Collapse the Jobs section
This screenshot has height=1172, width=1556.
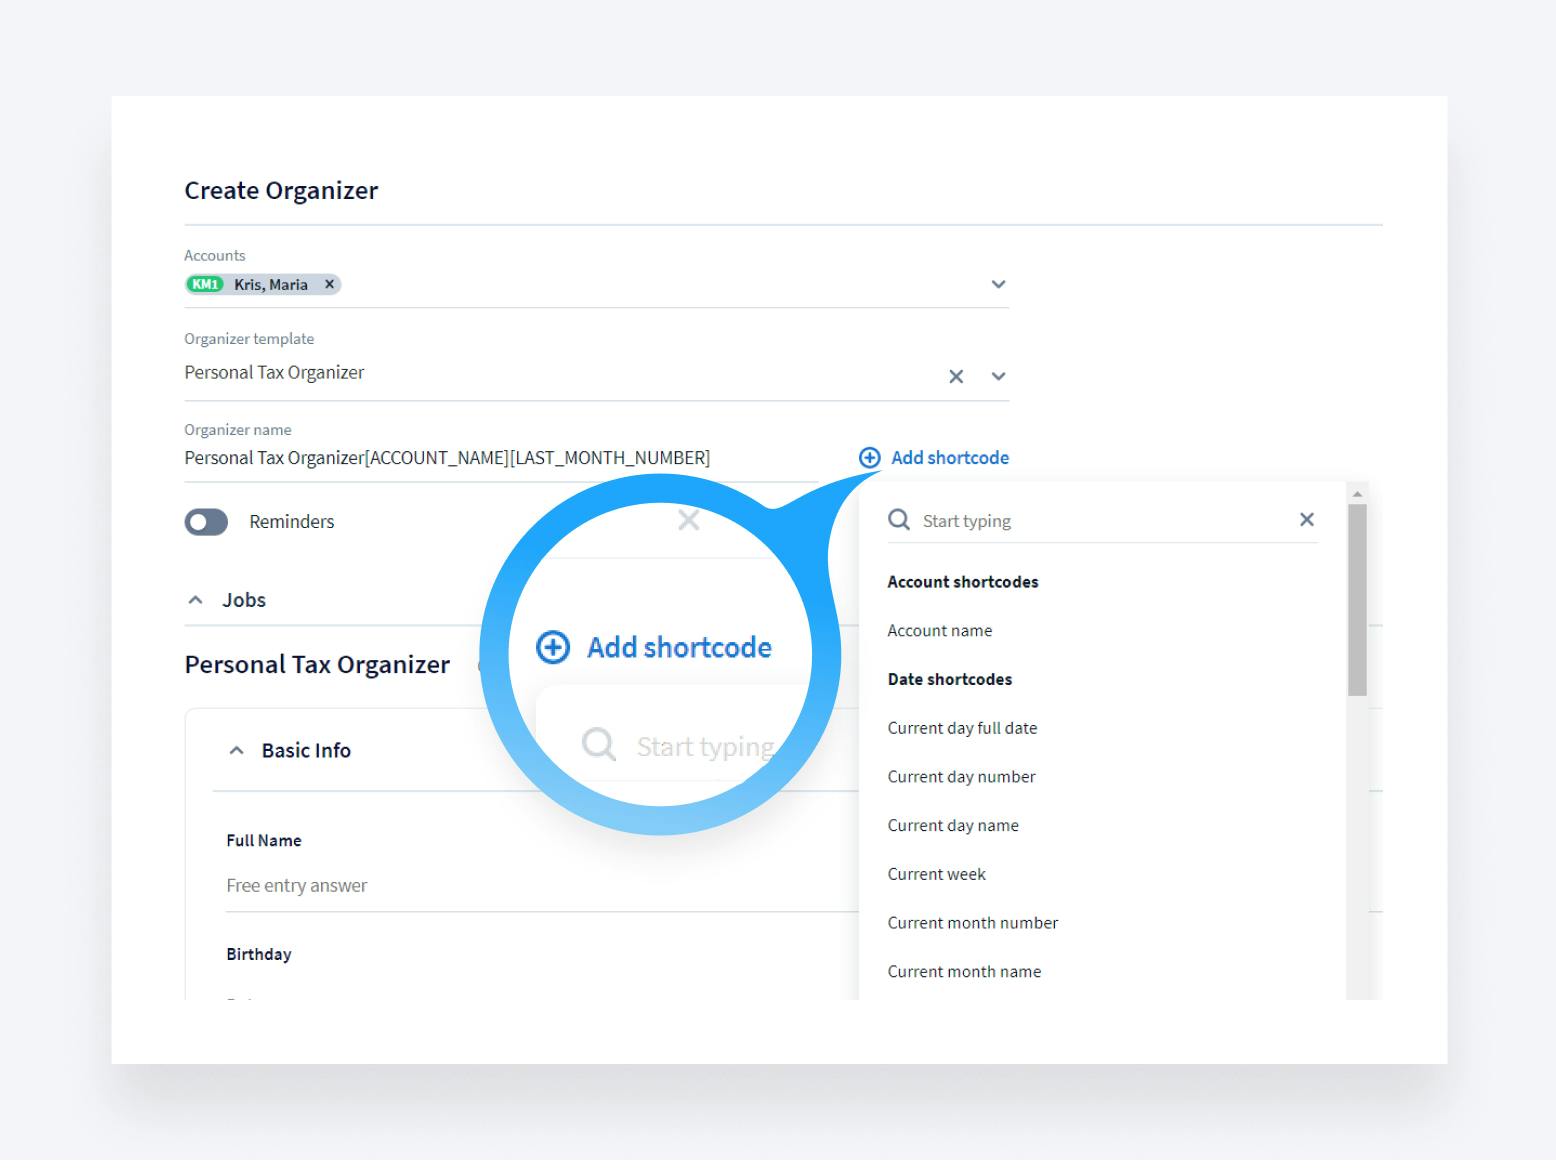196,600
